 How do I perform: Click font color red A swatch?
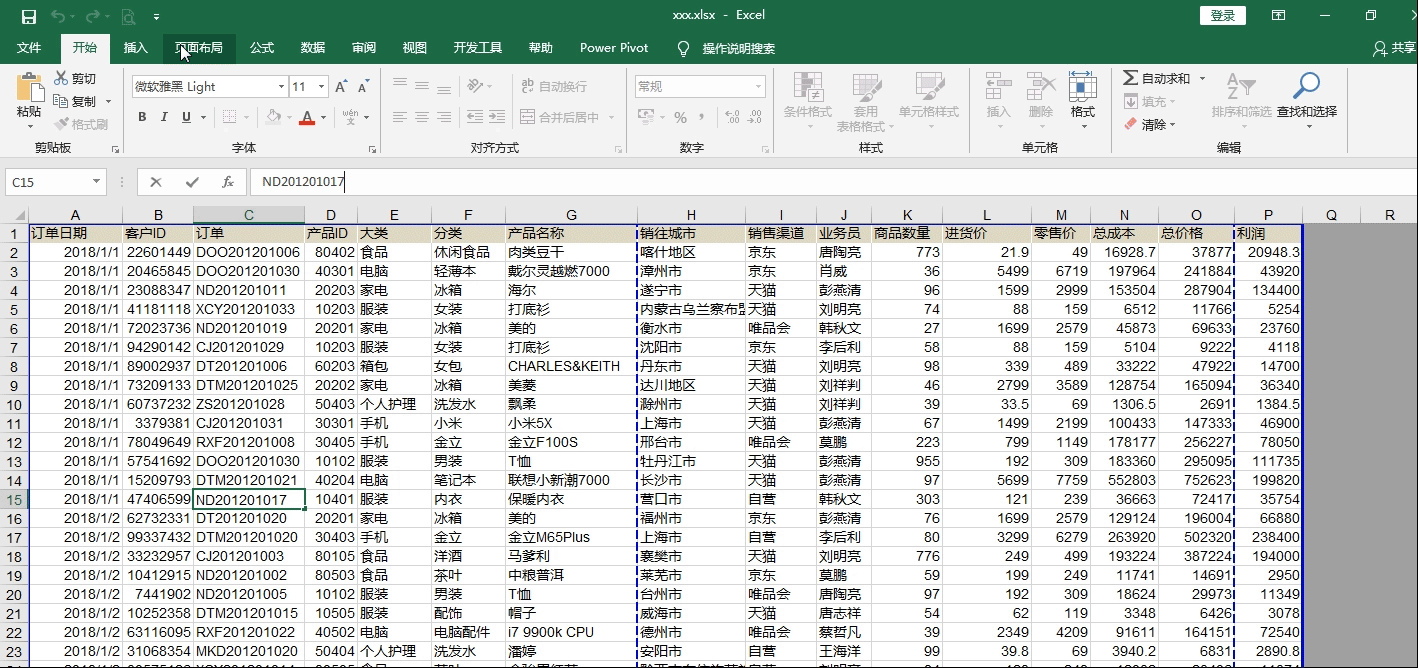coord(308,117)
